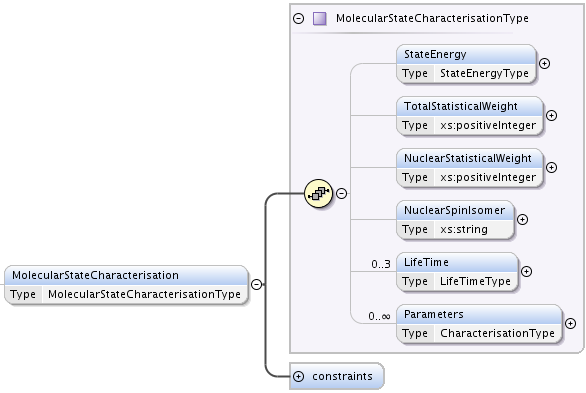Select the StateEnergy element name
Screen dimensions: 586x393
(x=435, y=55)
